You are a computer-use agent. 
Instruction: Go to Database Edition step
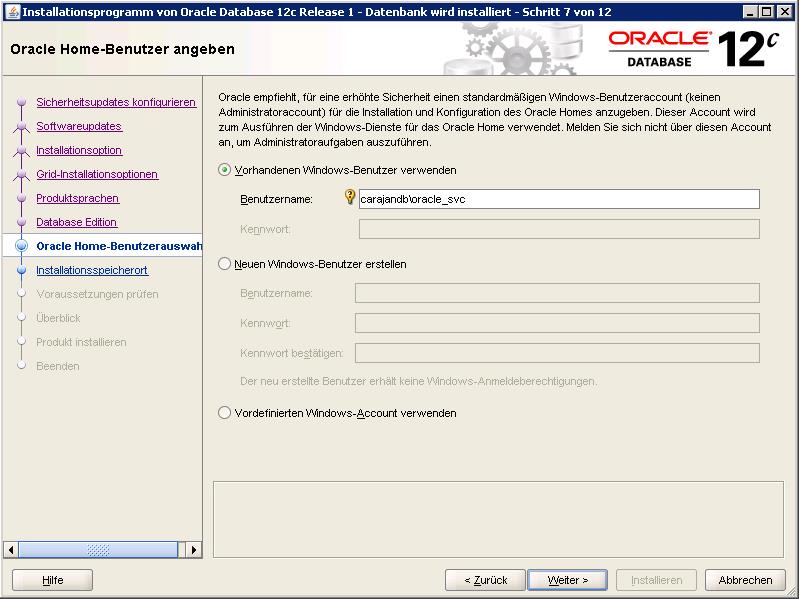point(76,222)
